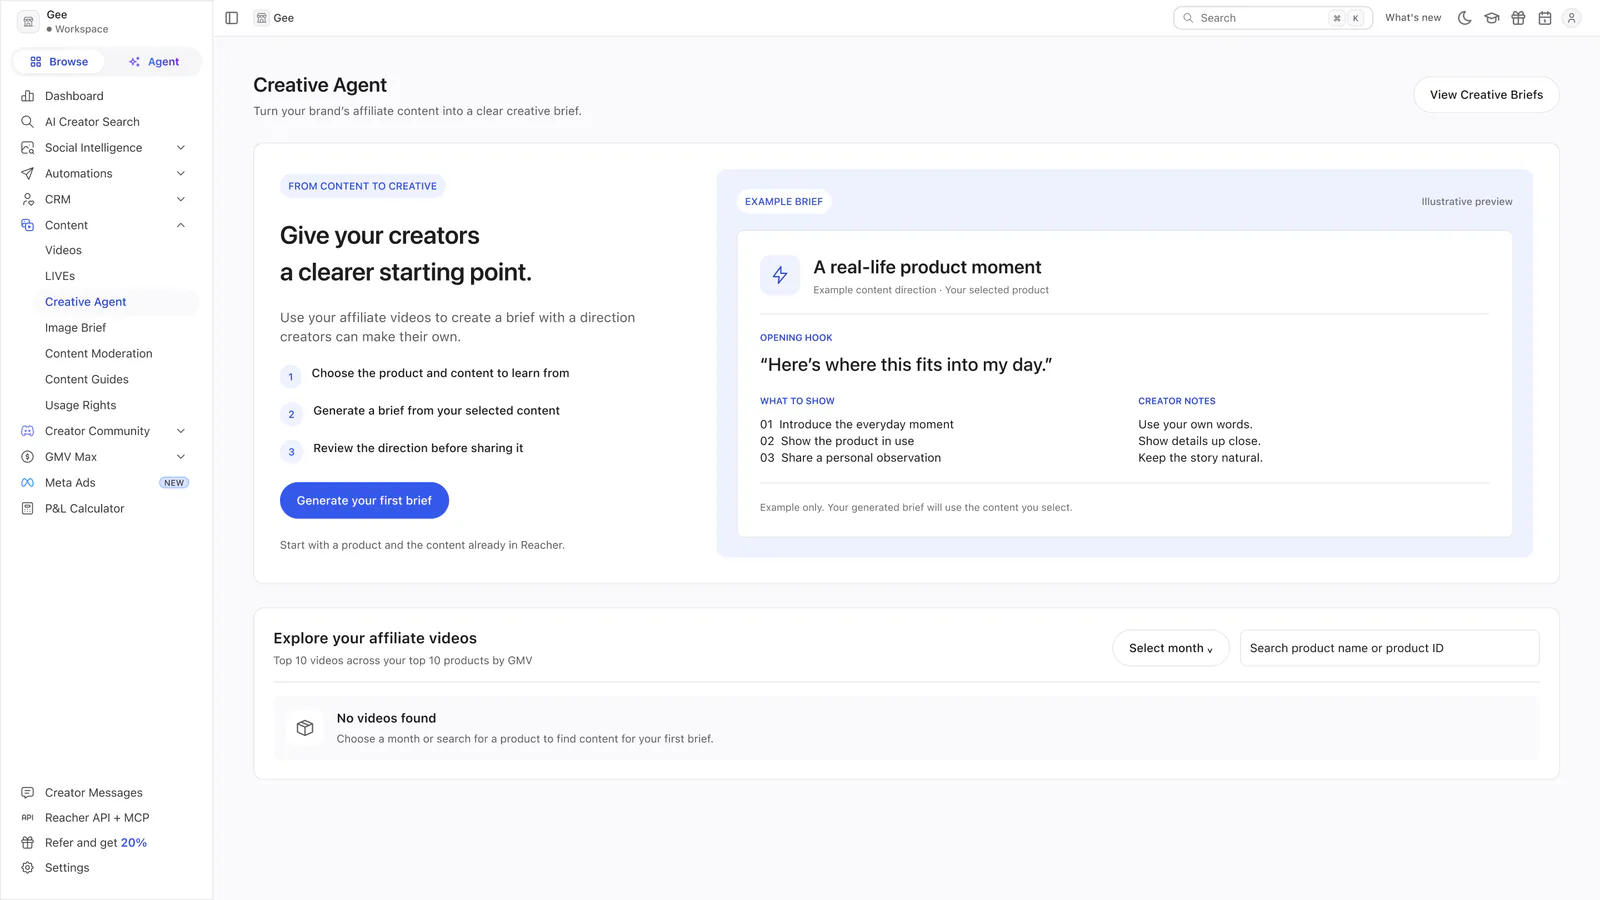The image size is (1600, 900).
Task: Click the Creator Community icon
Action: (28, 431)
